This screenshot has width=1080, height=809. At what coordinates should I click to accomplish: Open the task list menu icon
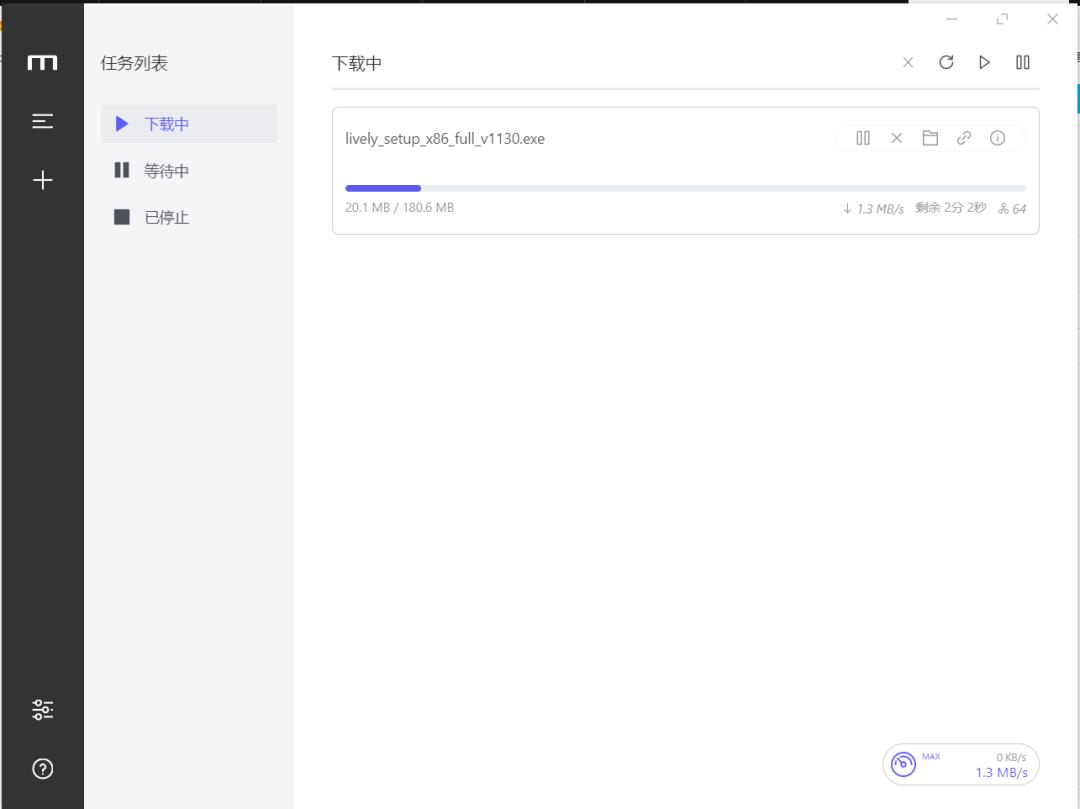pyautogui.click(x=42, y=121)
